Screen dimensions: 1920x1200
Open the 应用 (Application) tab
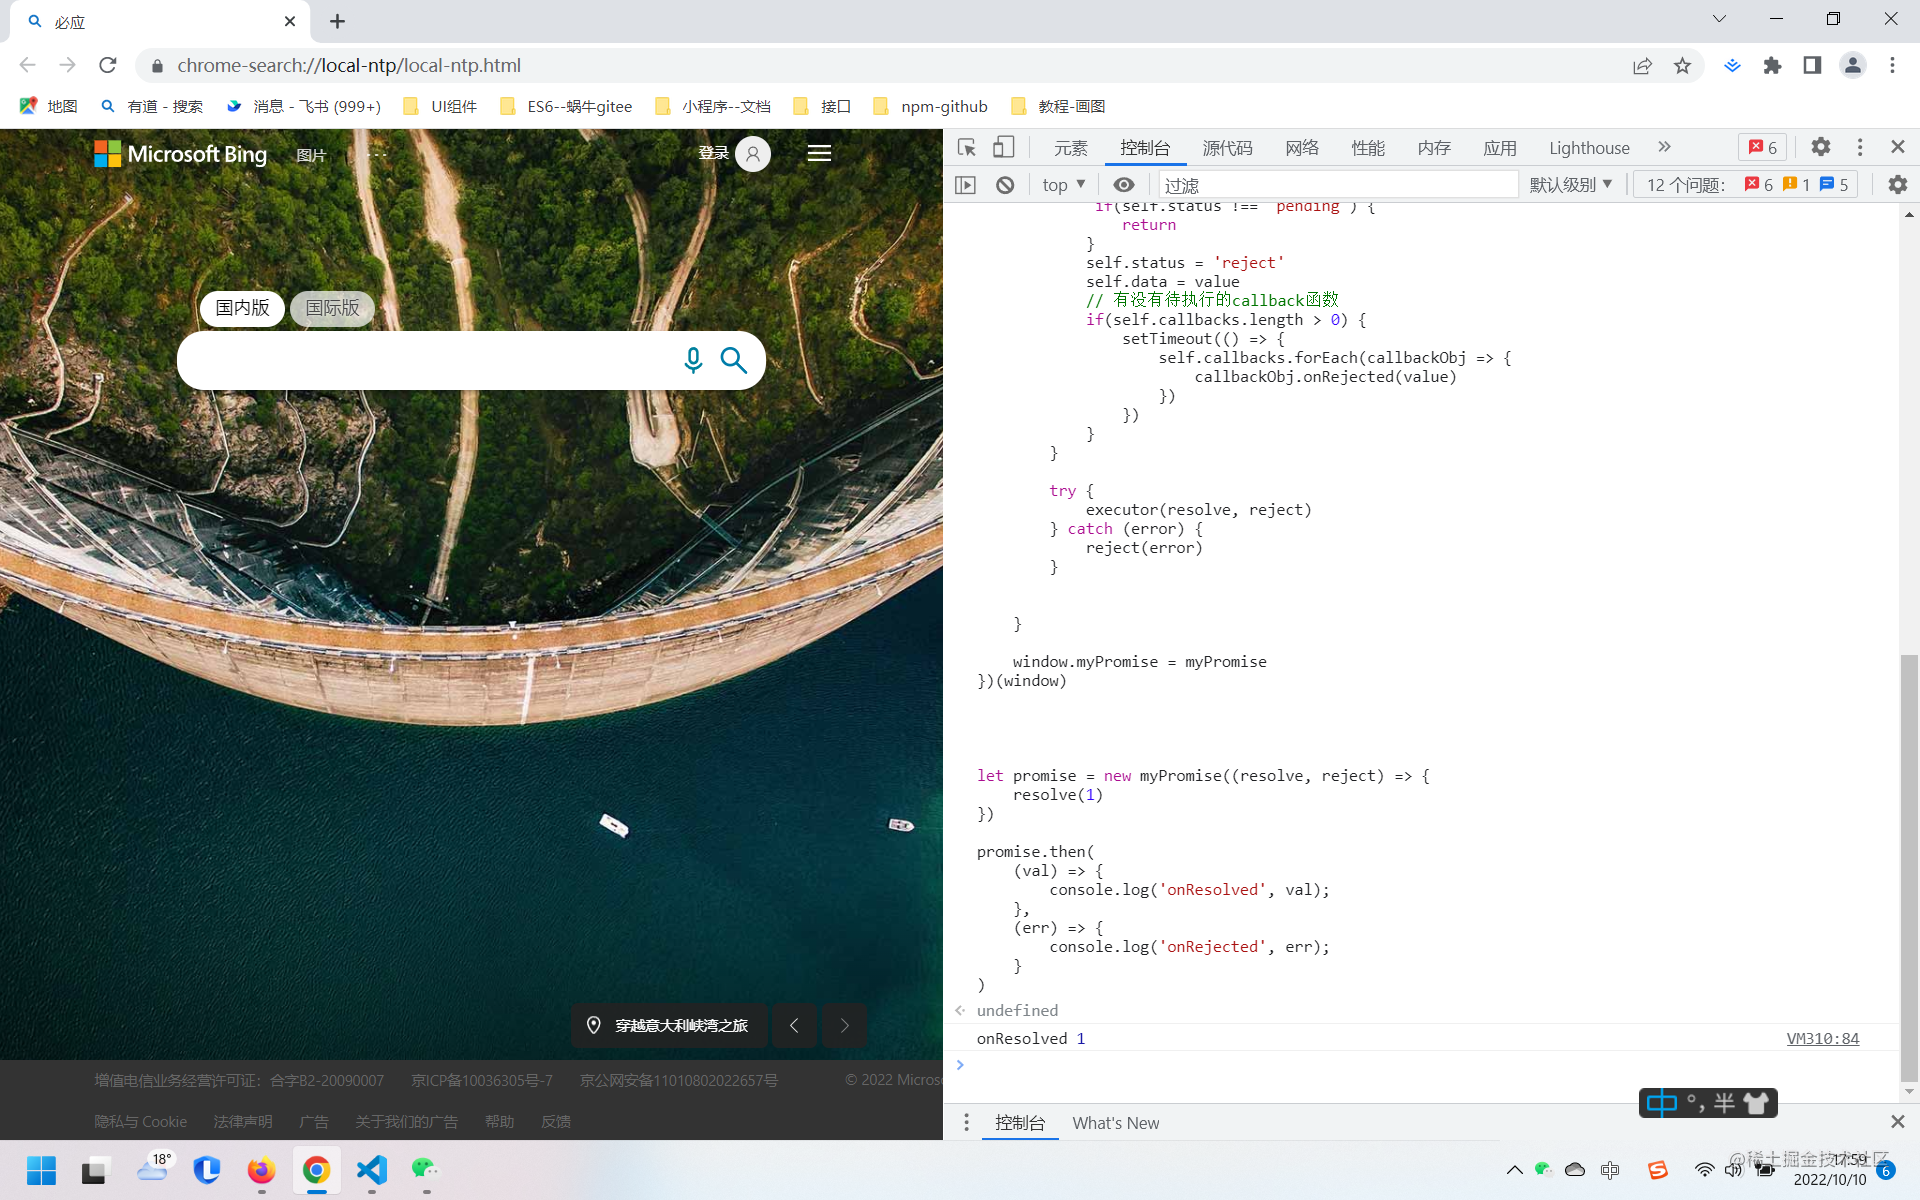pyautogui.click(x=1500, y=148)
